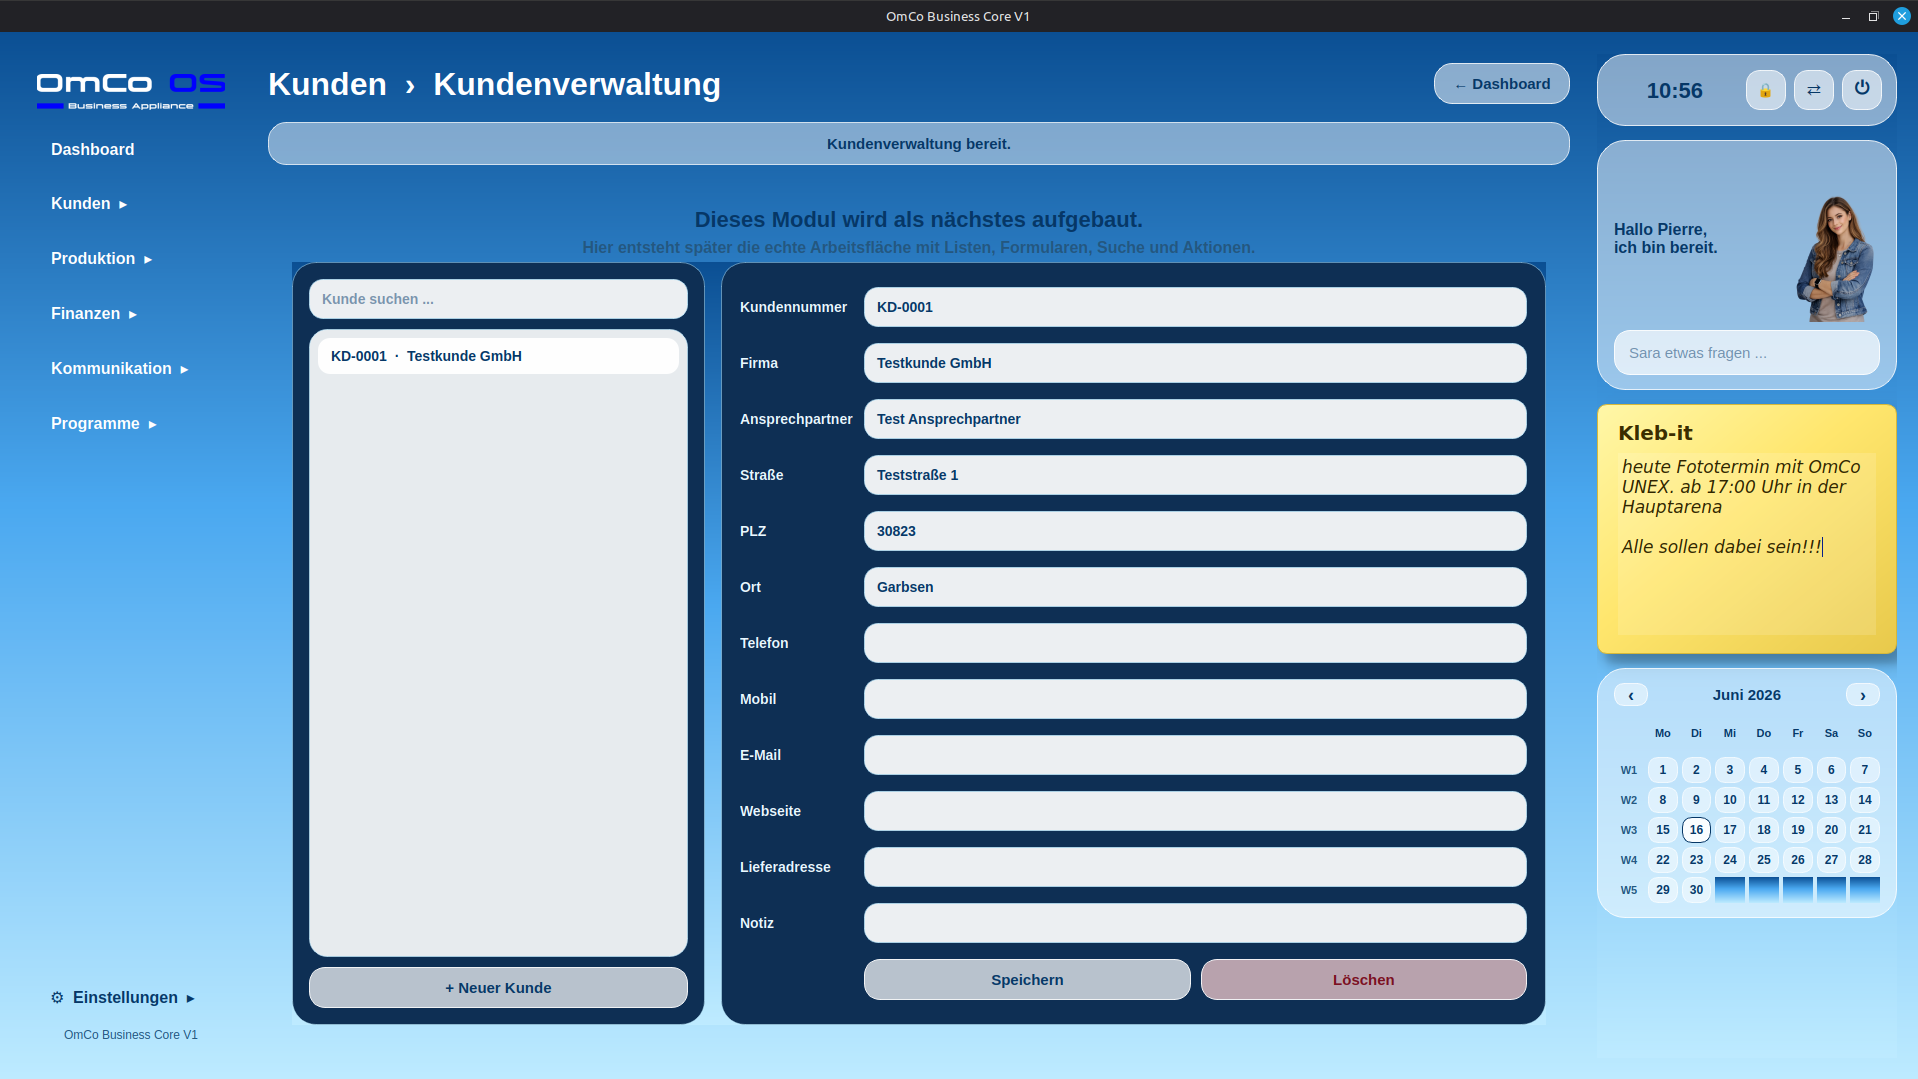This screenshot has width=1918, height=1079.
Task: Click Sara assistant avatar image
Action: (x=1835, y=258)
